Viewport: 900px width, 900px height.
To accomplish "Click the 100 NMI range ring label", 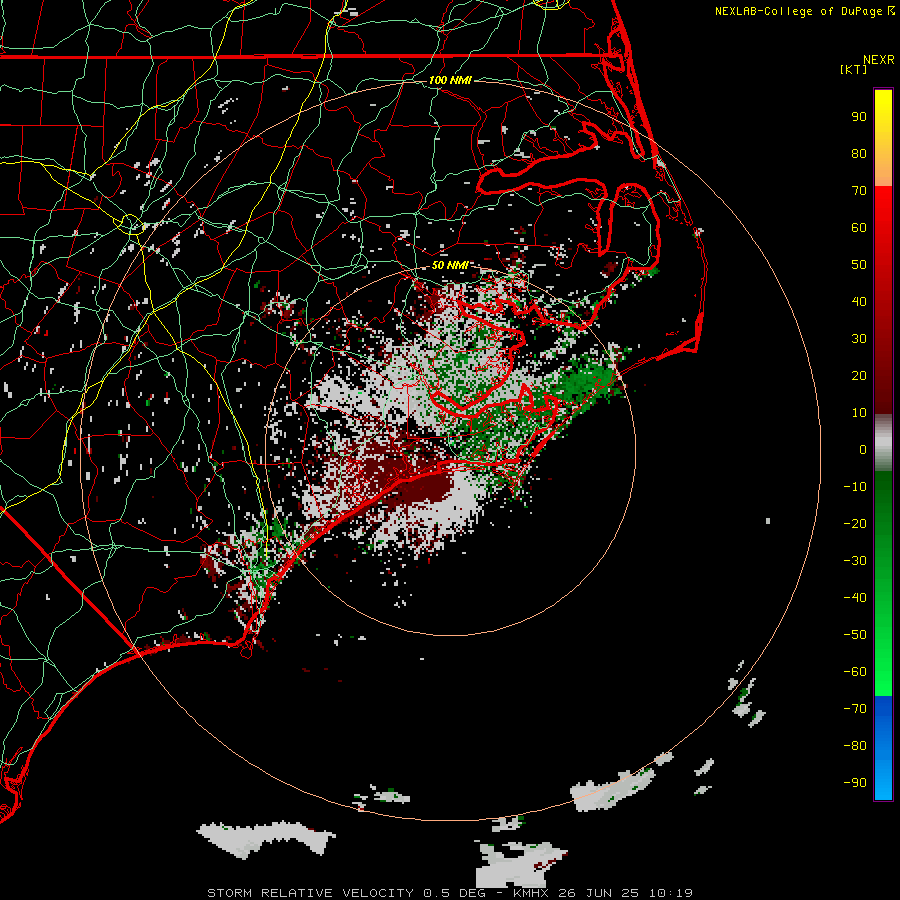I will click(450, 80).
